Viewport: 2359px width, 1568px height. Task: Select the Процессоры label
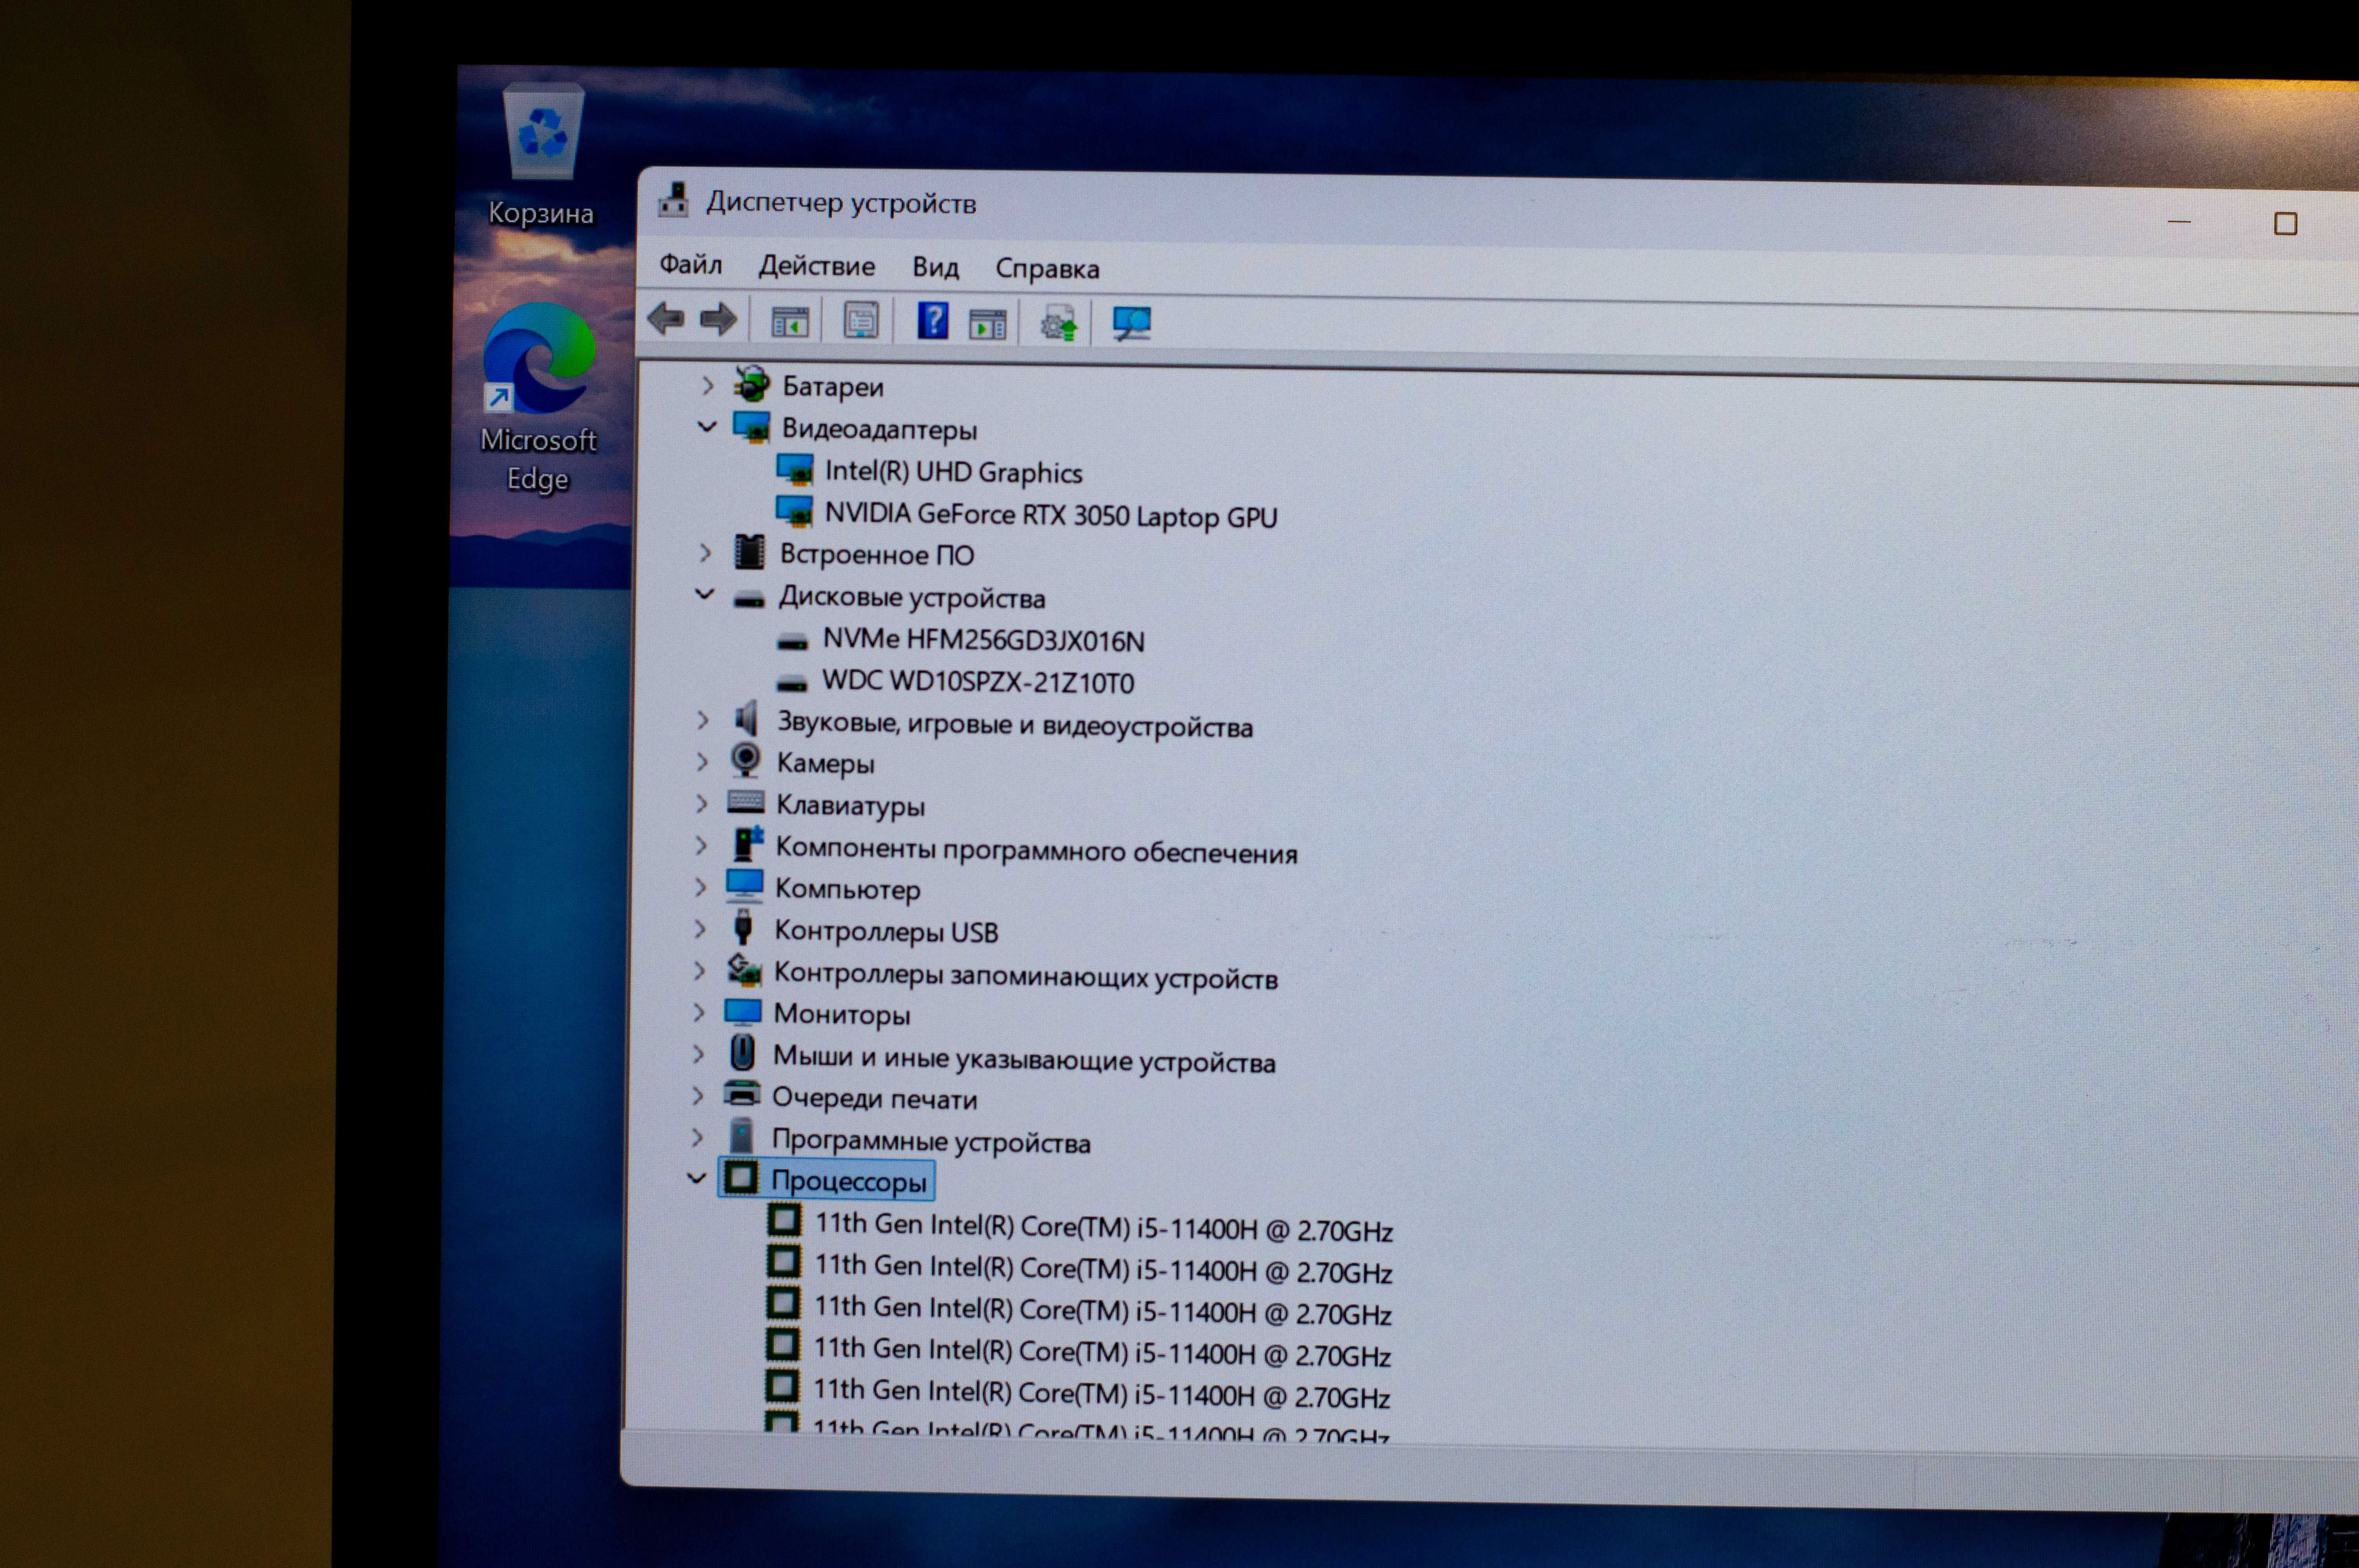849,1181
